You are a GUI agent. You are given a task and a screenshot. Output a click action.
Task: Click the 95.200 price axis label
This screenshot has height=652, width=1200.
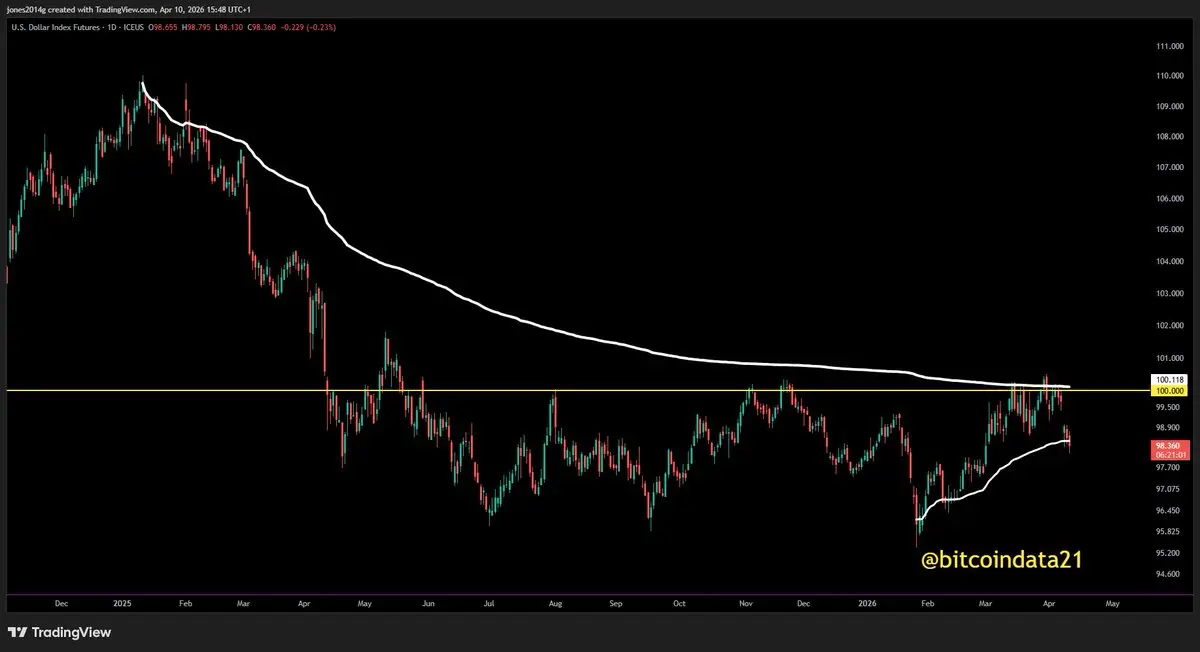[1168, 553]
